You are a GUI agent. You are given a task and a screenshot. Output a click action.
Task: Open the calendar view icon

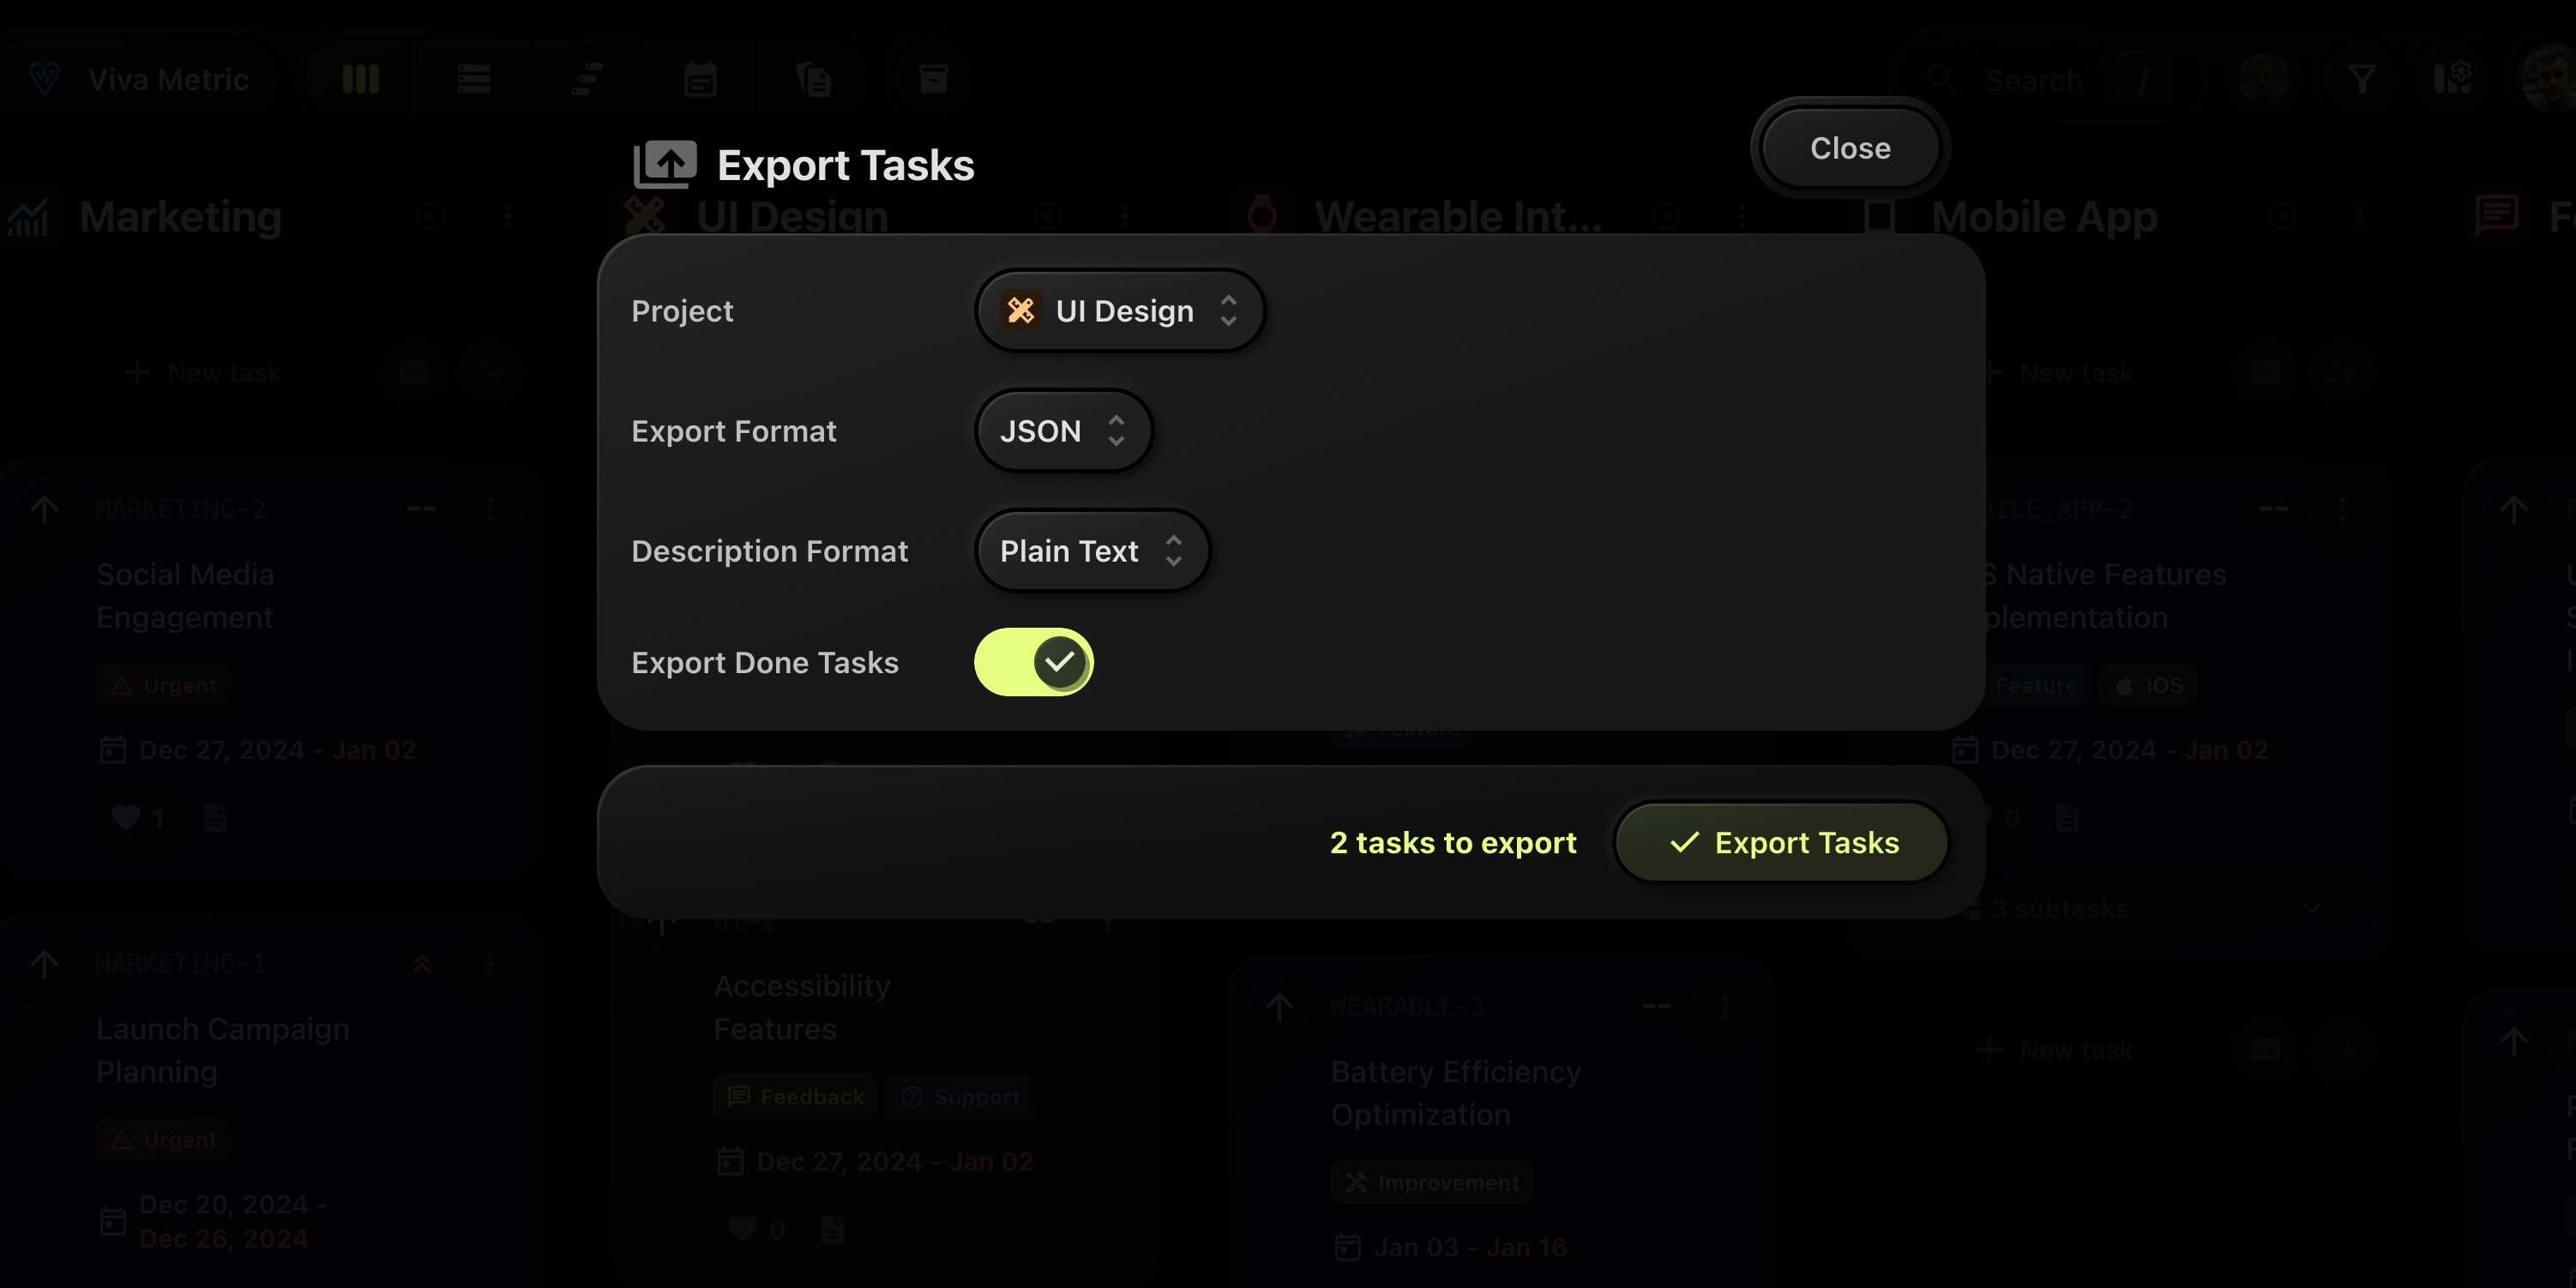(x=700, y=79)
